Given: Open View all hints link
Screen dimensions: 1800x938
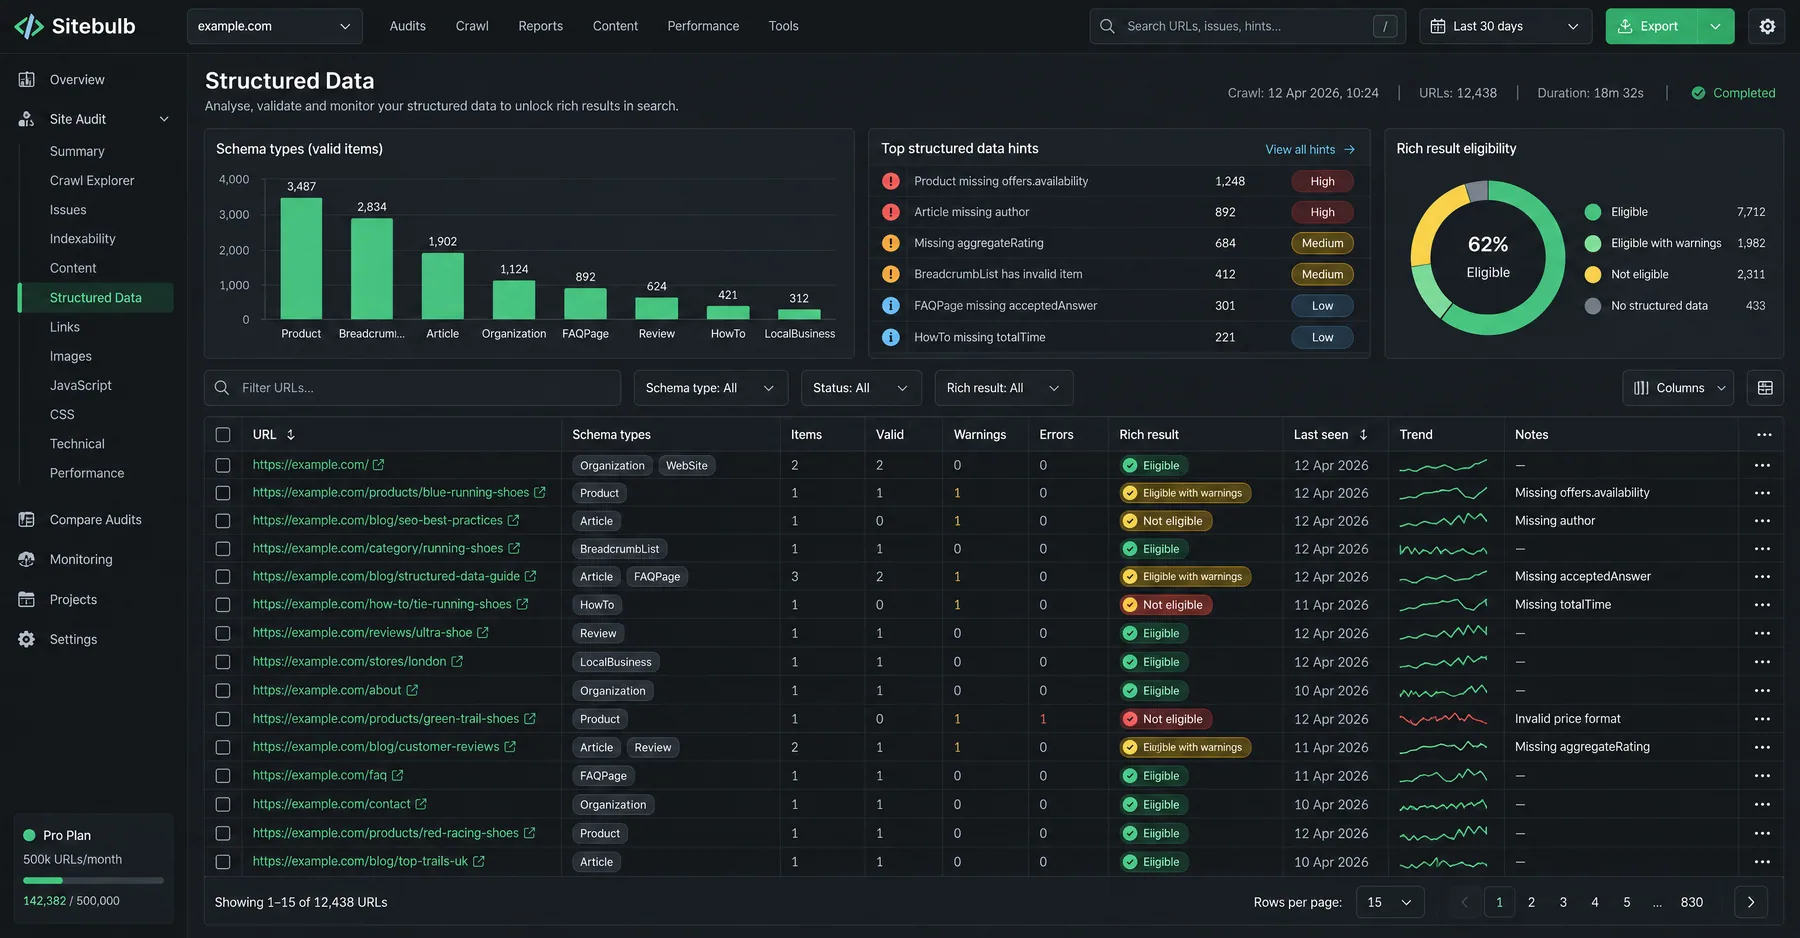Looking at the screenshot, I should pos(1310,150).
